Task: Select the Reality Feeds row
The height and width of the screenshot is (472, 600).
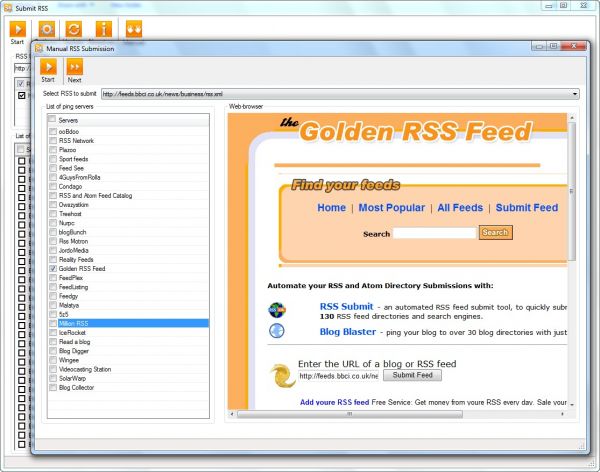Action: (129, 260)
